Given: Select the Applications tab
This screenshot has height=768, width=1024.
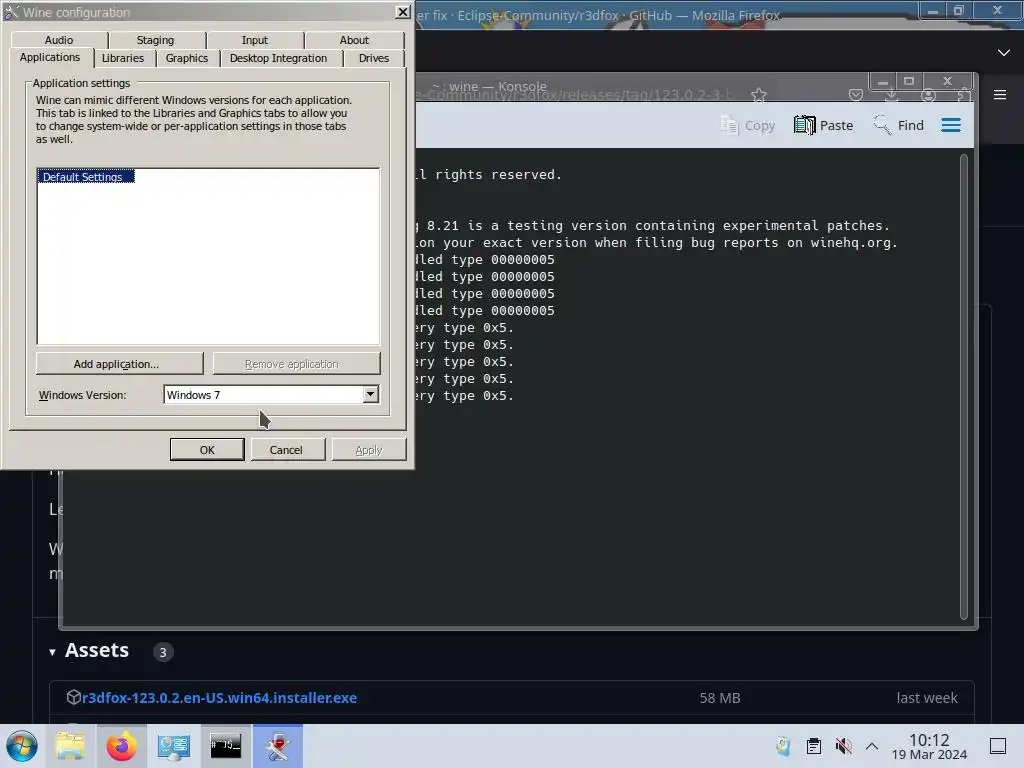Looking at the screenshot, I should [50, 57].
